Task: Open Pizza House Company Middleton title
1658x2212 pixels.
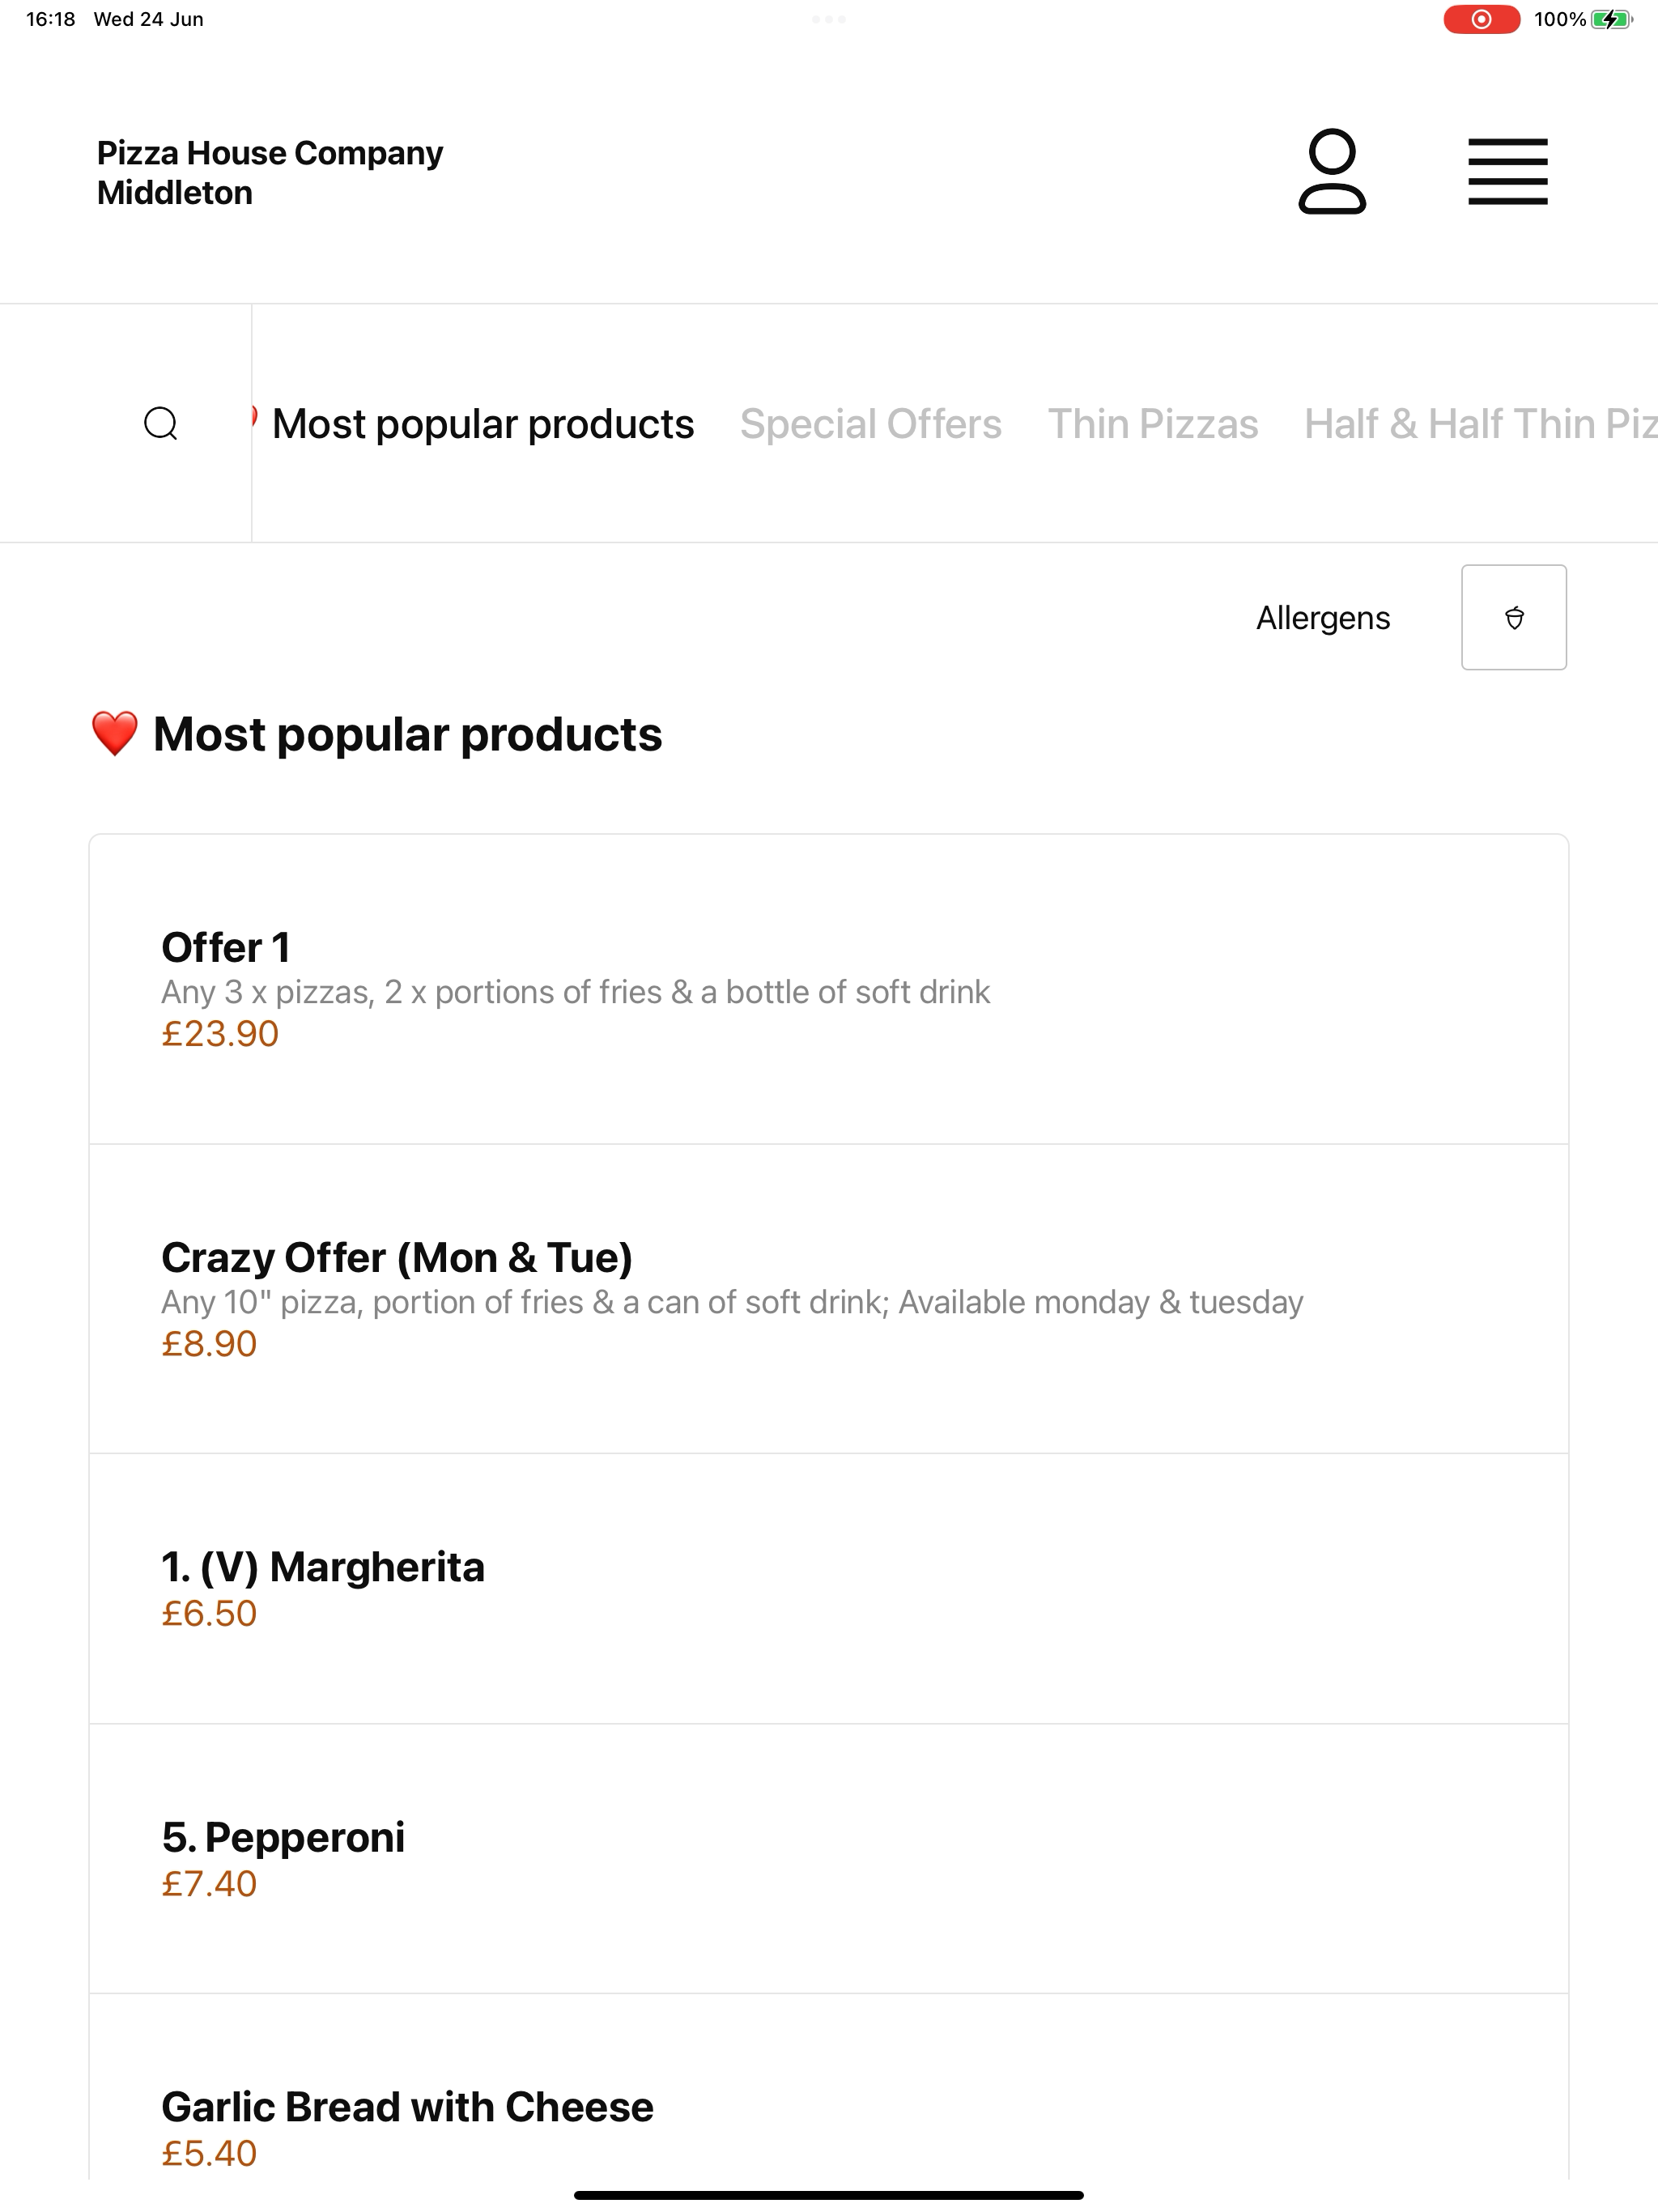Action: (270, 172)
